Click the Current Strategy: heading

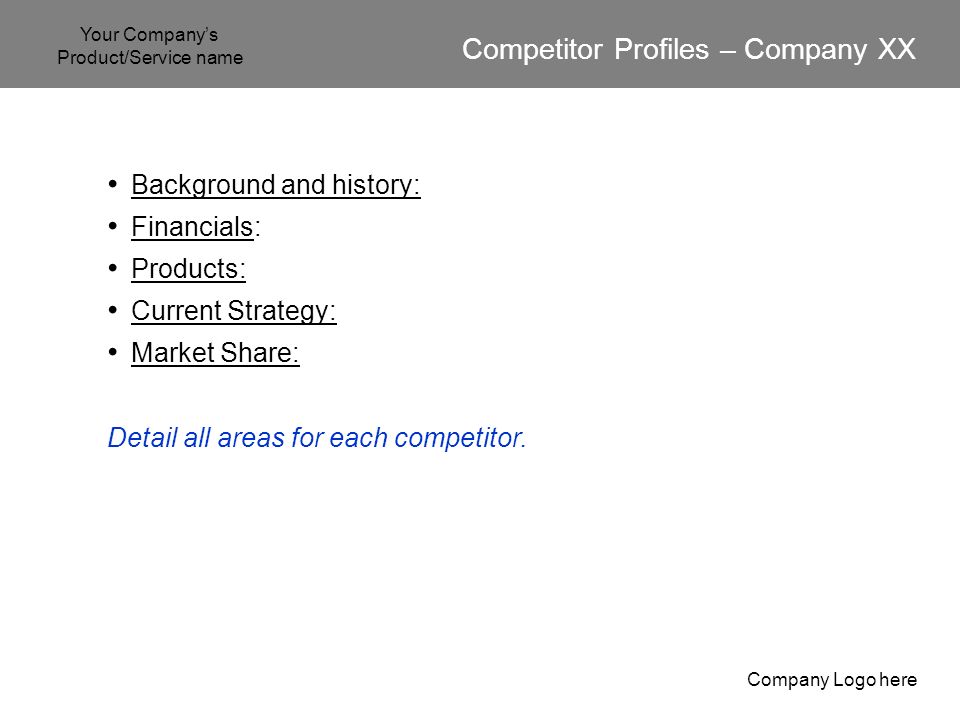(x=234, y=310)
